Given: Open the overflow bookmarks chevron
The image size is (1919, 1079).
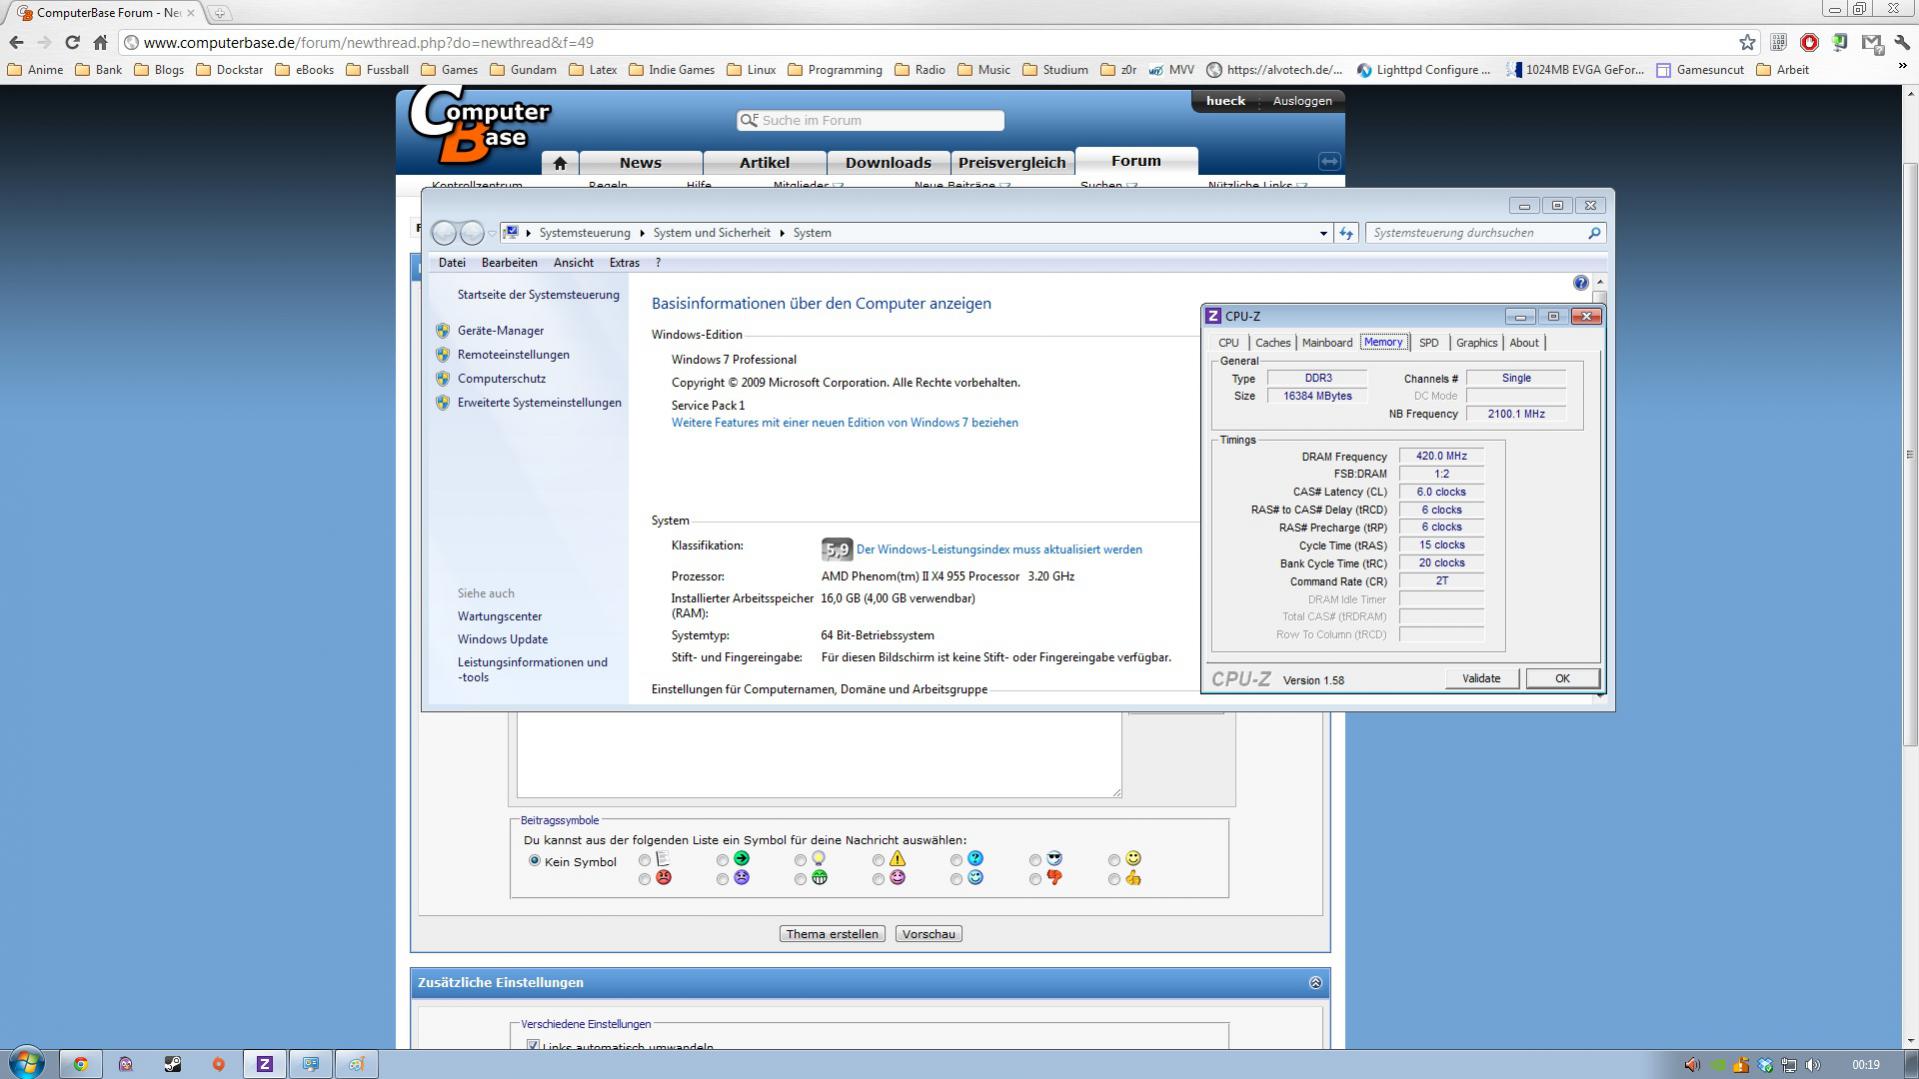Looking at the screenshot, I should coord(1902,66).
